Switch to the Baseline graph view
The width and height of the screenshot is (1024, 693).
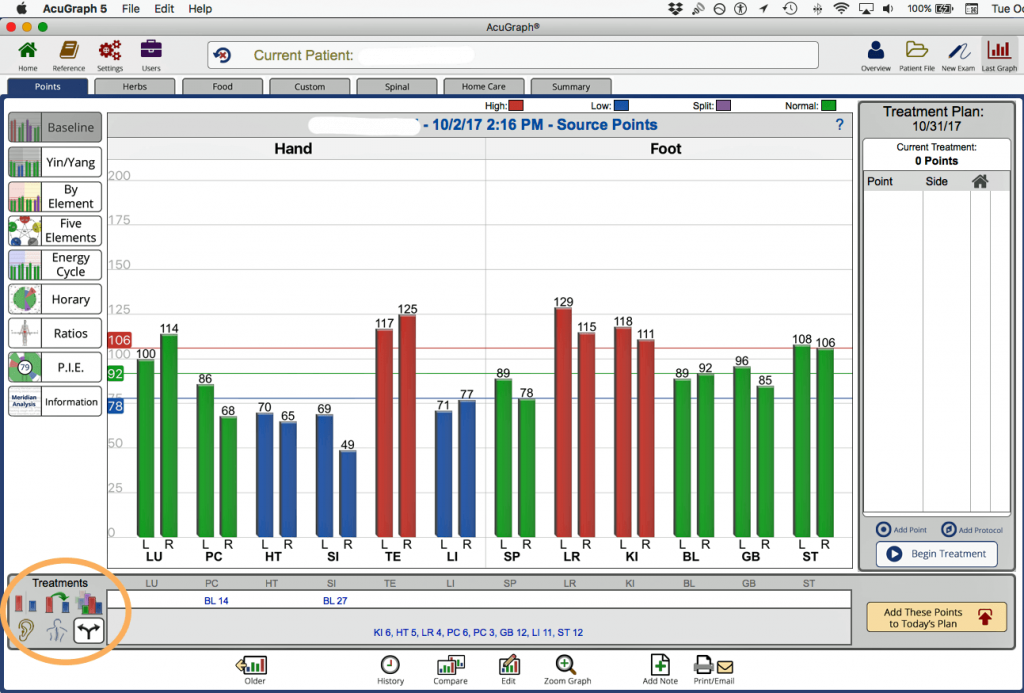point(55,127)
